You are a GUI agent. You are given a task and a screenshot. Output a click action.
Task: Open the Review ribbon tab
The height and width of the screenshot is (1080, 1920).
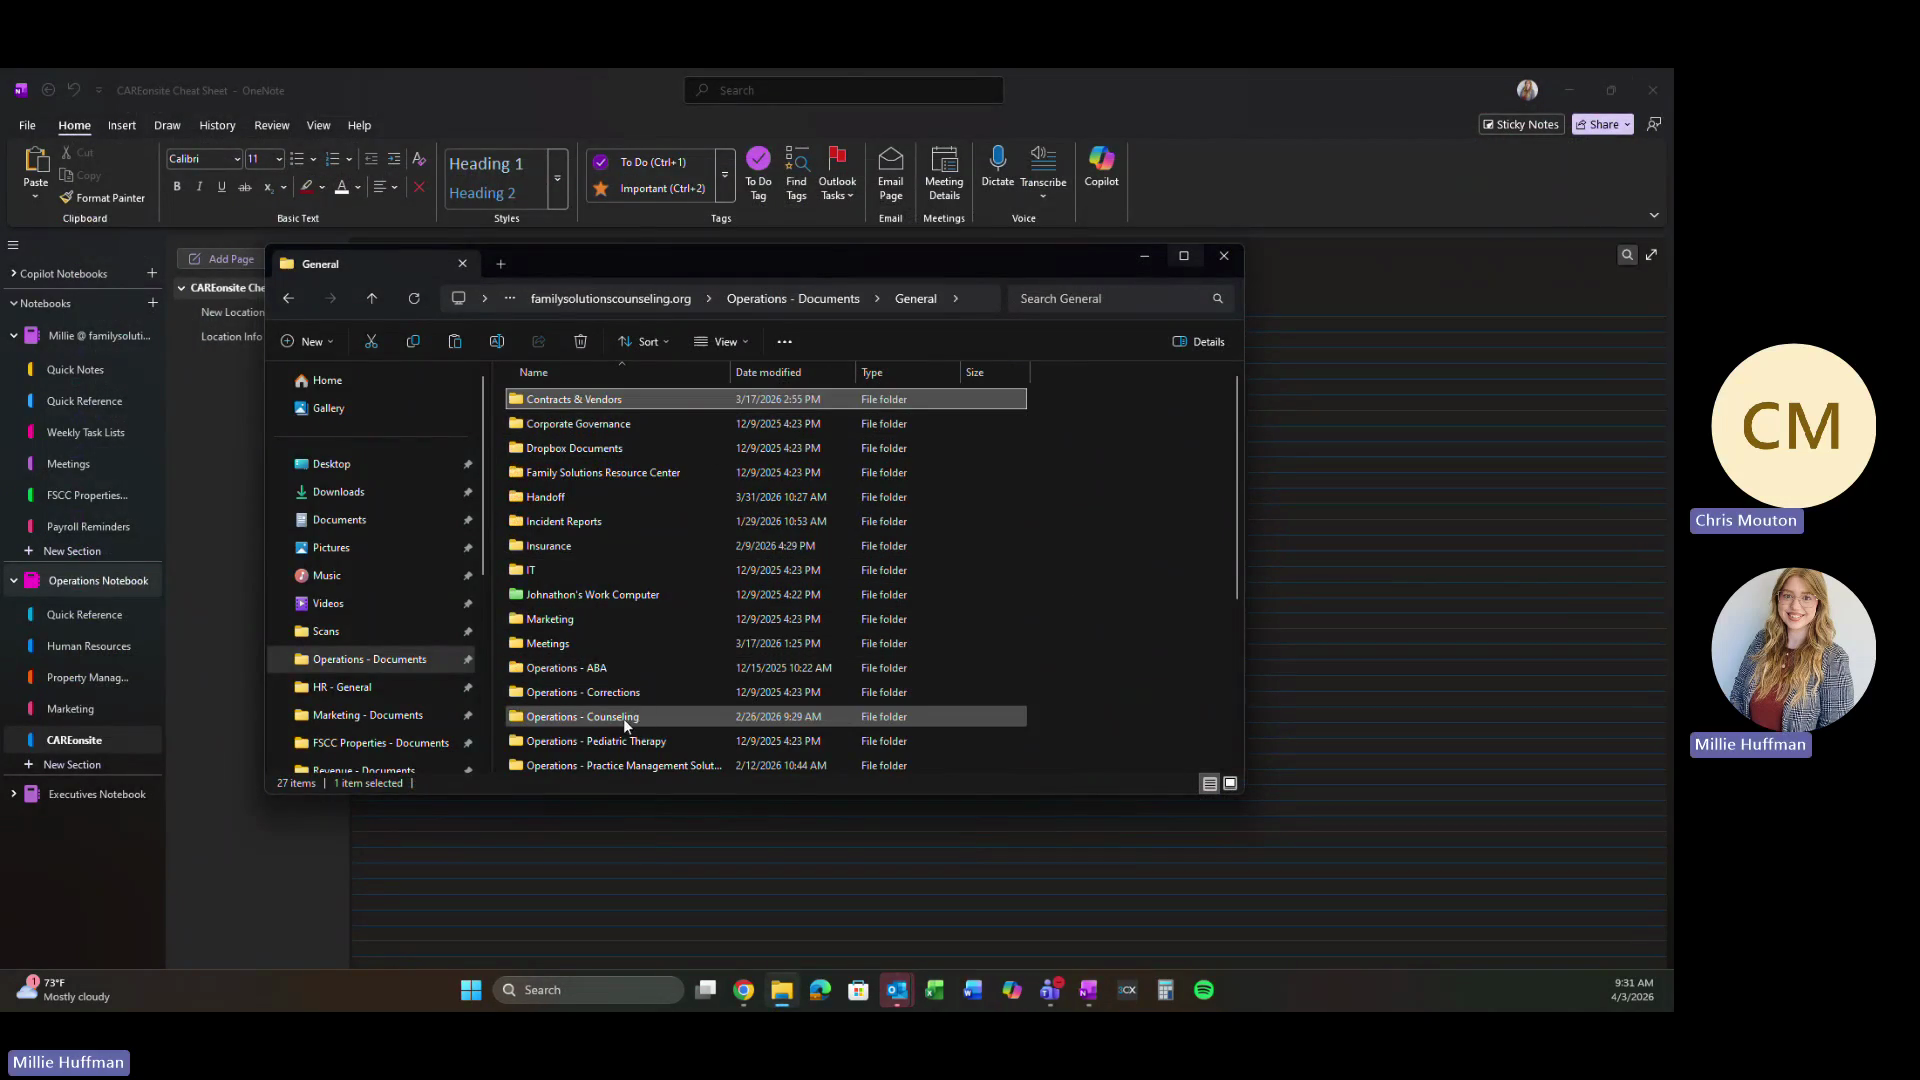point(271,125)
